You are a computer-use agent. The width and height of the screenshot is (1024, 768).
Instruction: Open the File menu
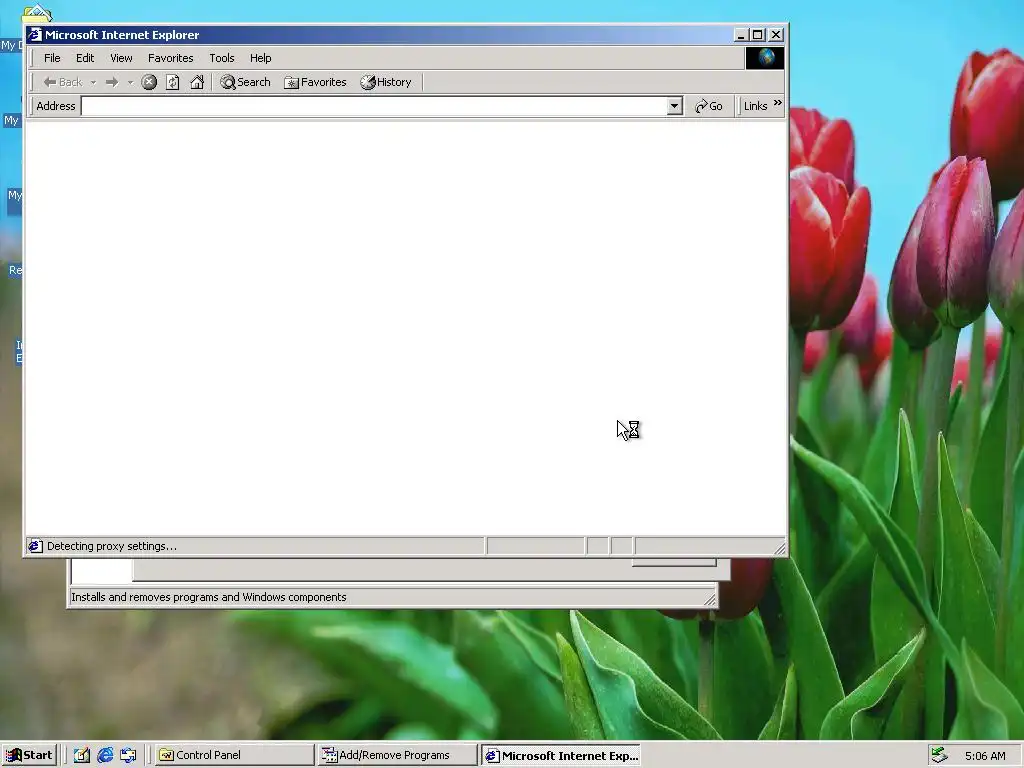52,58
